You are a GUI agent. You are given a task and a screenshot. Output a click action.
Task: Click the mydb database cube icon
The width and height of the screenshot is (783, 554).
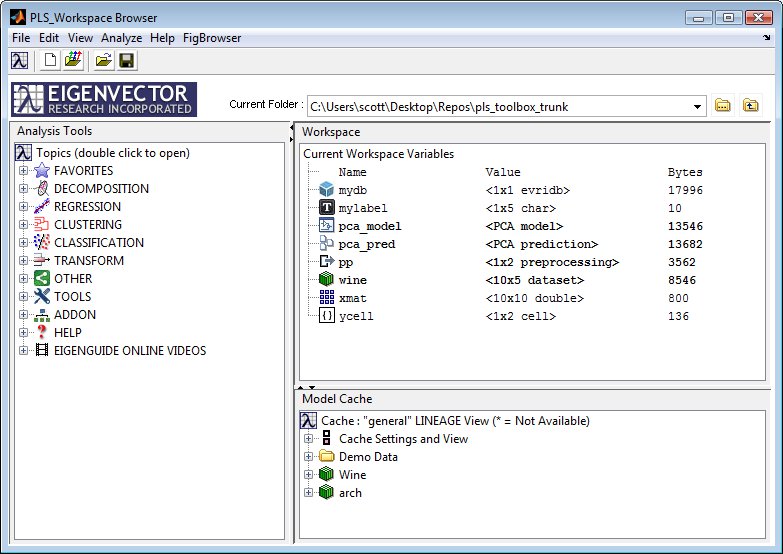click(x=327, y=190)
